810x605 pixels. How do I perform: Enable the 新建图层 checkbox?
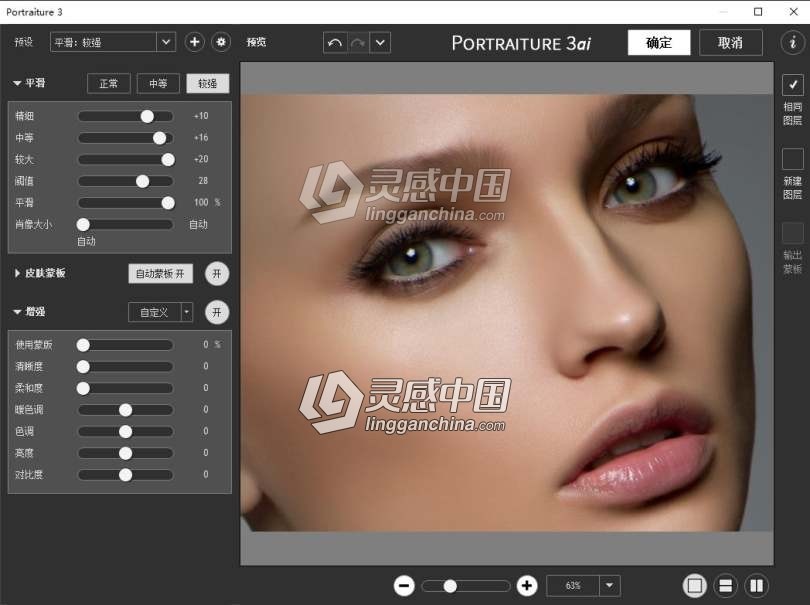click(792, 159)
